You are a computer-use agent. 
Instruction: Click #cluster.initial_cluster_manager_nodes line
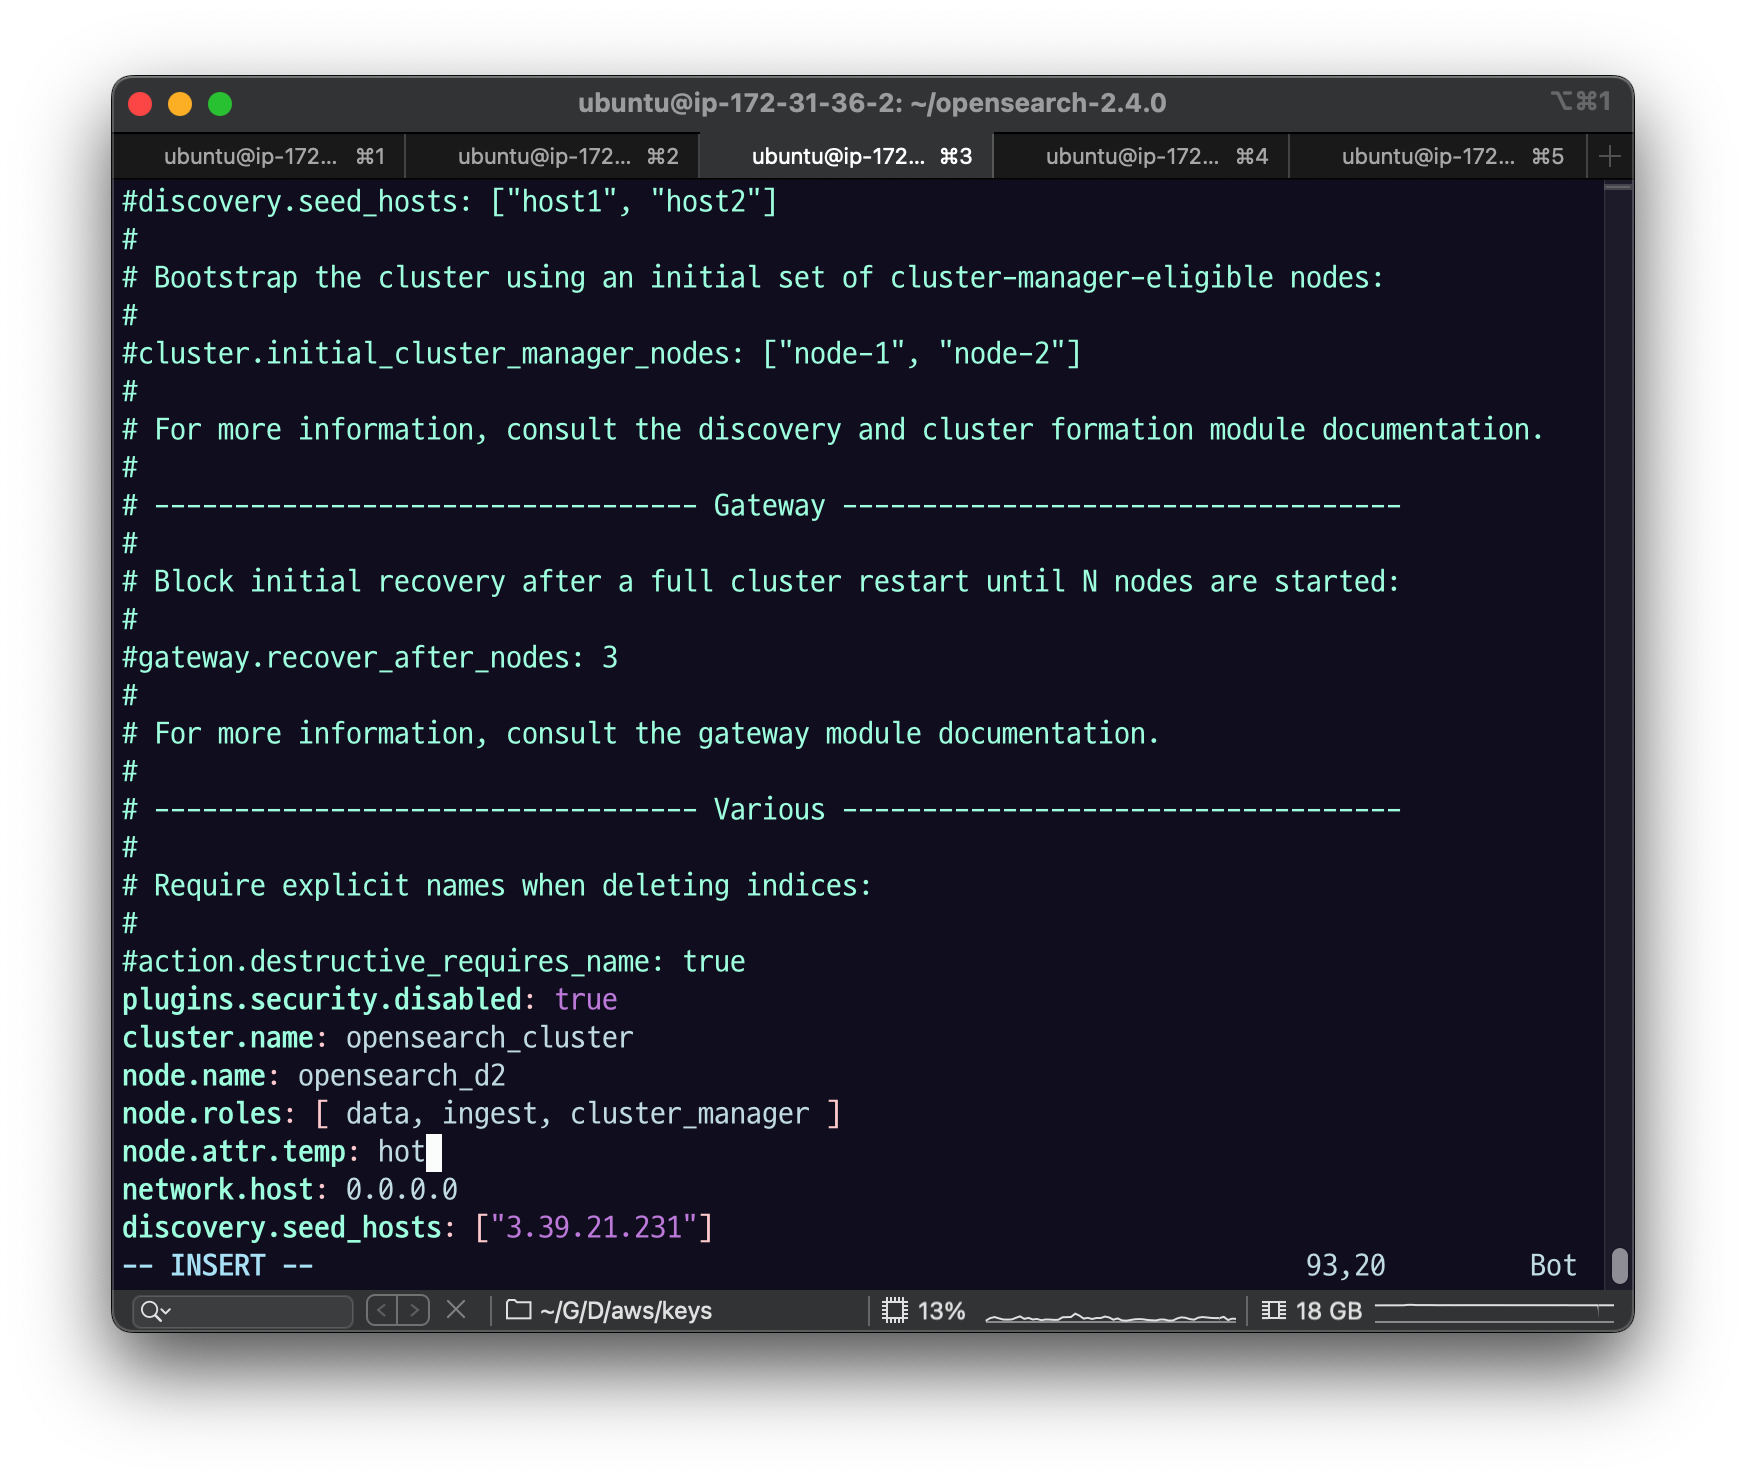(x=602, y=354)
